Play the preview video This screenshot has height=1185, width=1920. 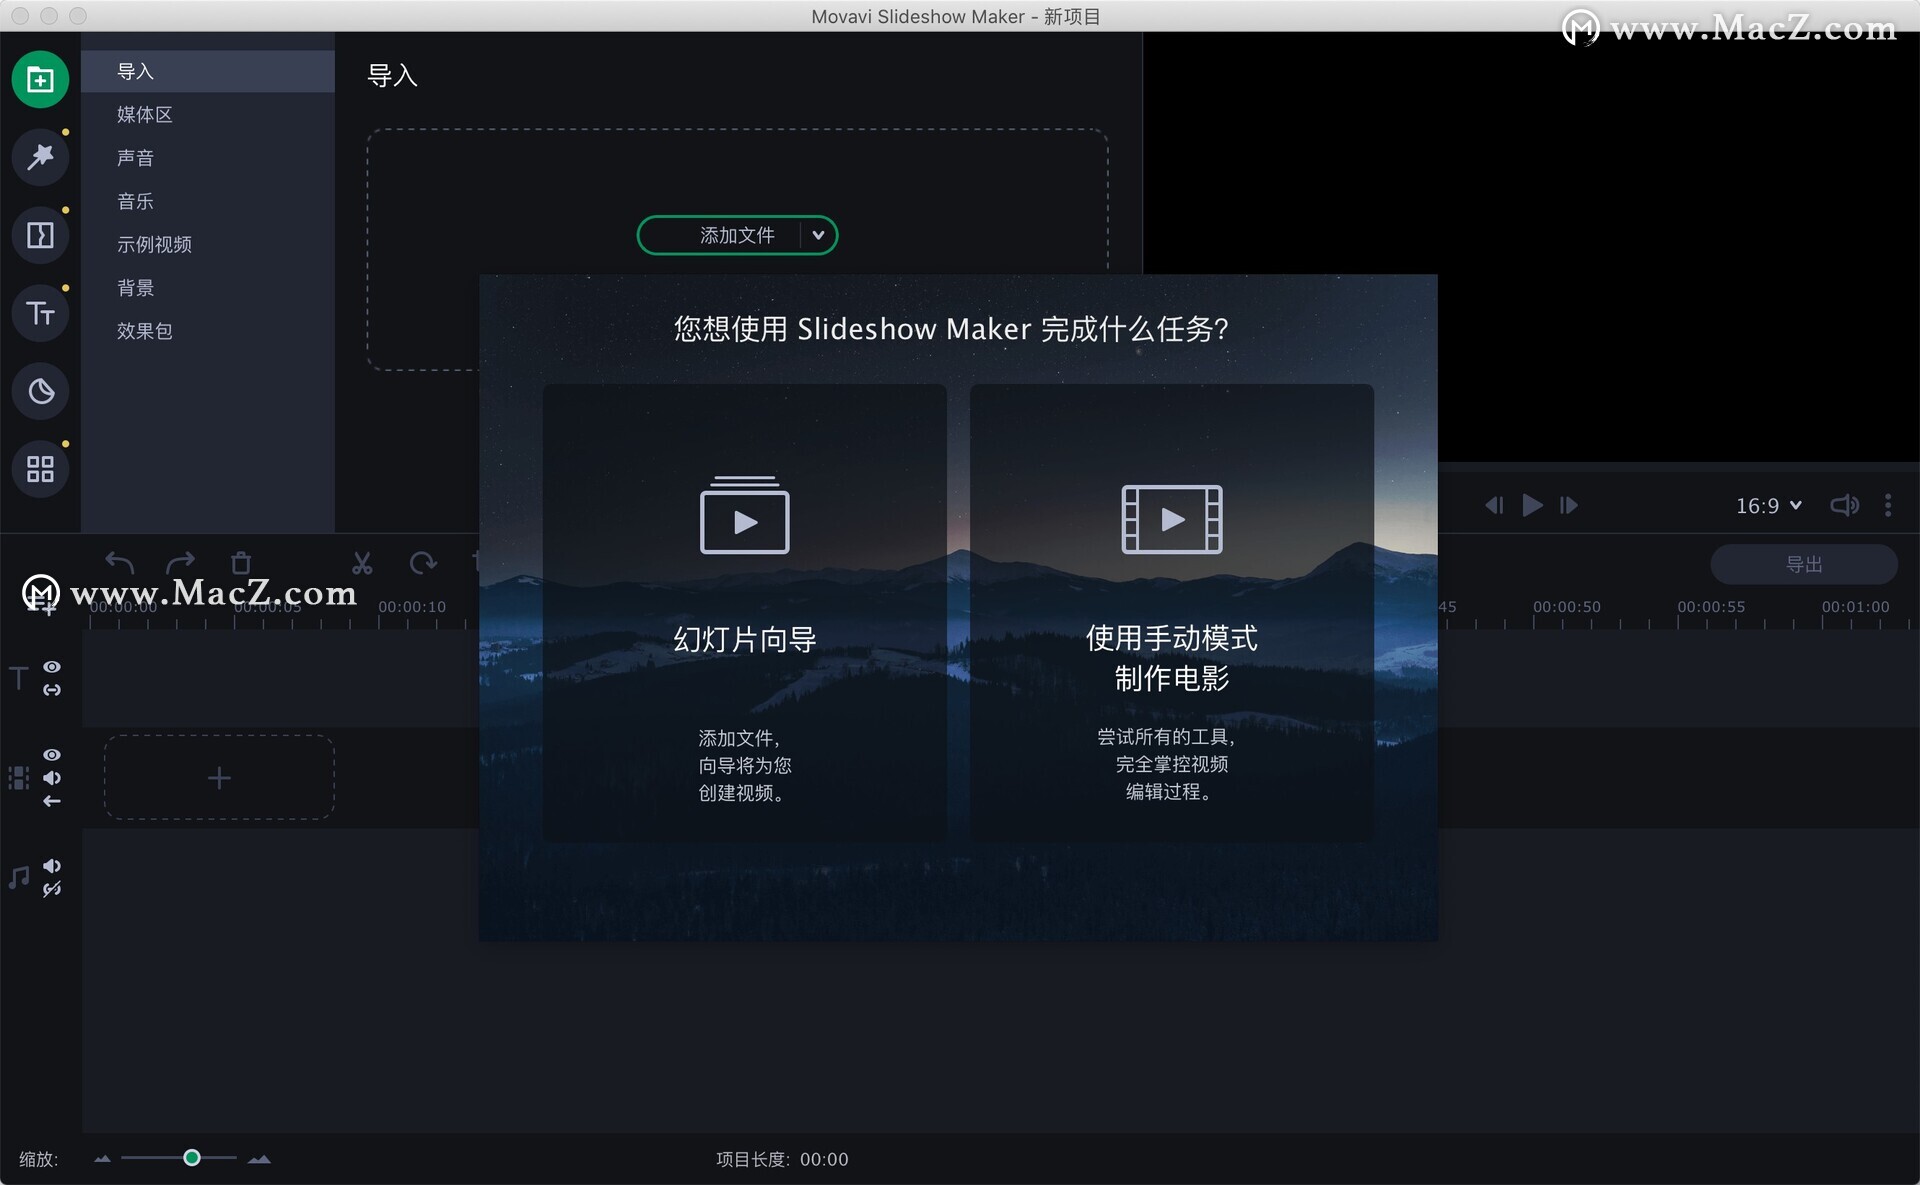point(1532,505)
